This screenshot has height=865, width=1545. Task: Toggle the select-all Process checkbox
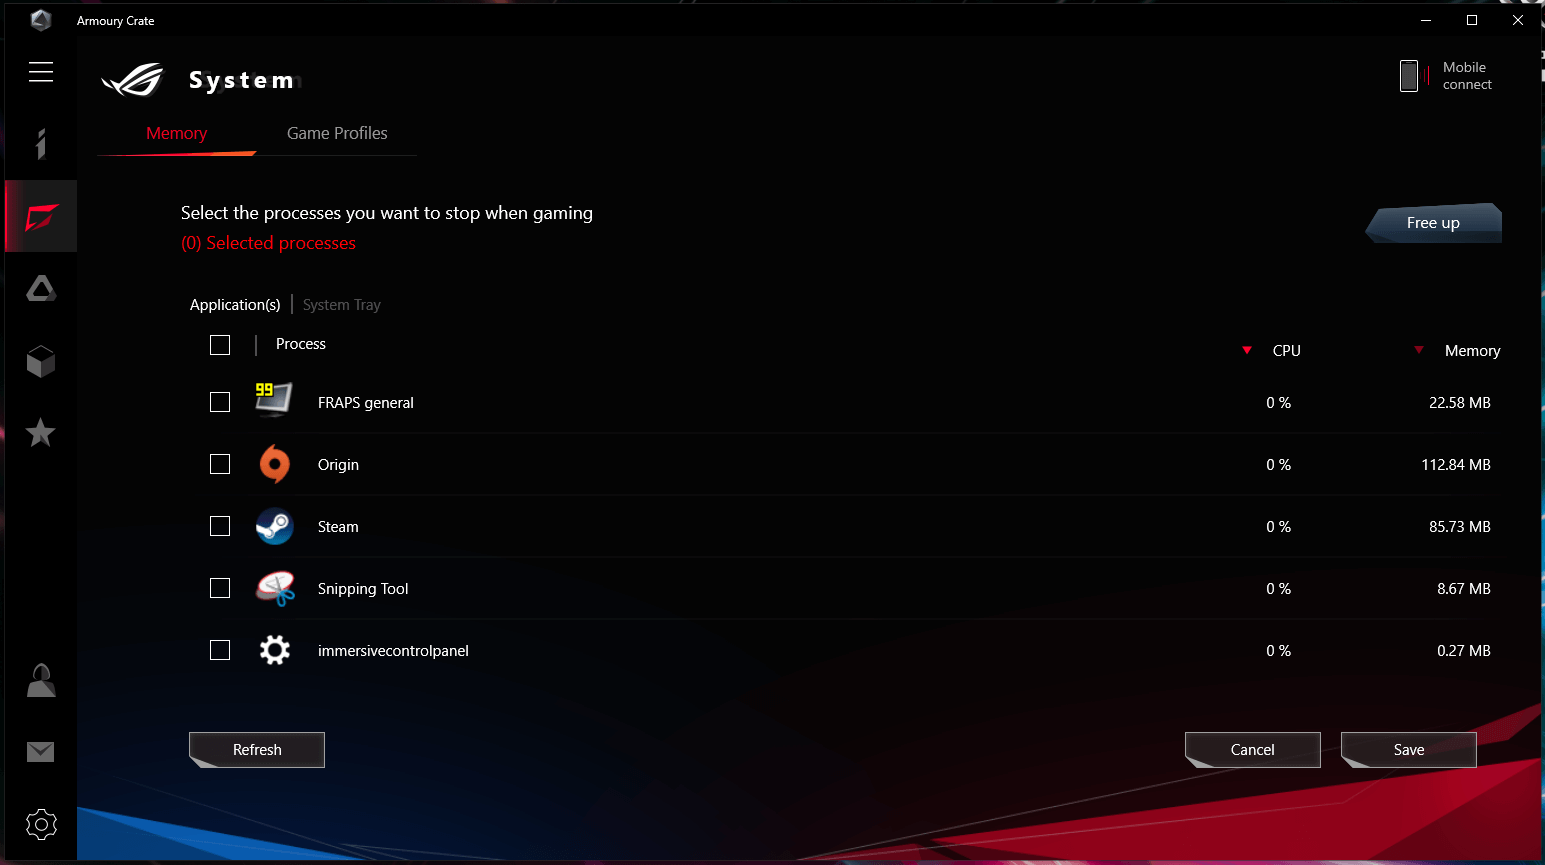[x=220, y=345]
